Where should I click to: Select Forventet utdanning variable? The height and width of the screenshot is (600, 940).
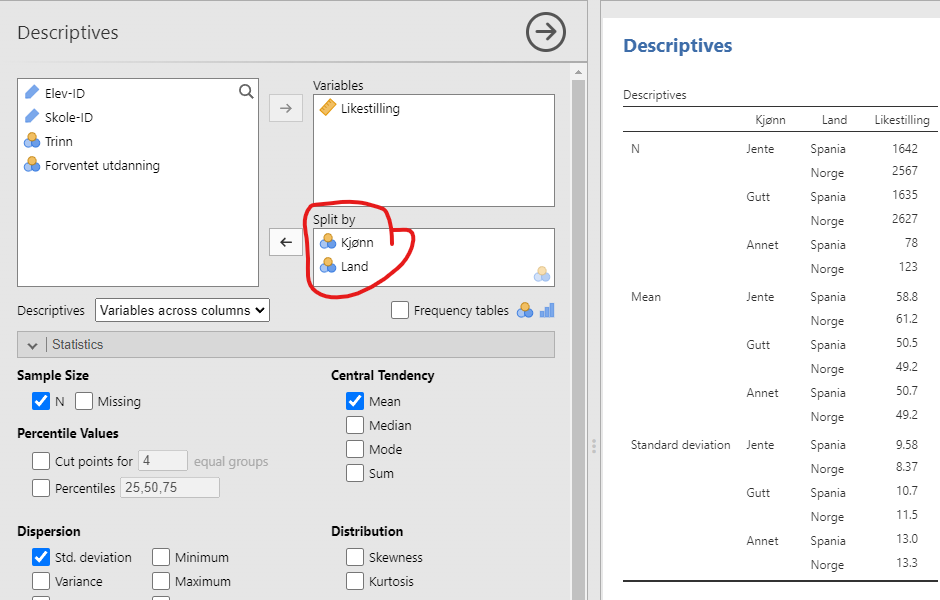point(101,165)
